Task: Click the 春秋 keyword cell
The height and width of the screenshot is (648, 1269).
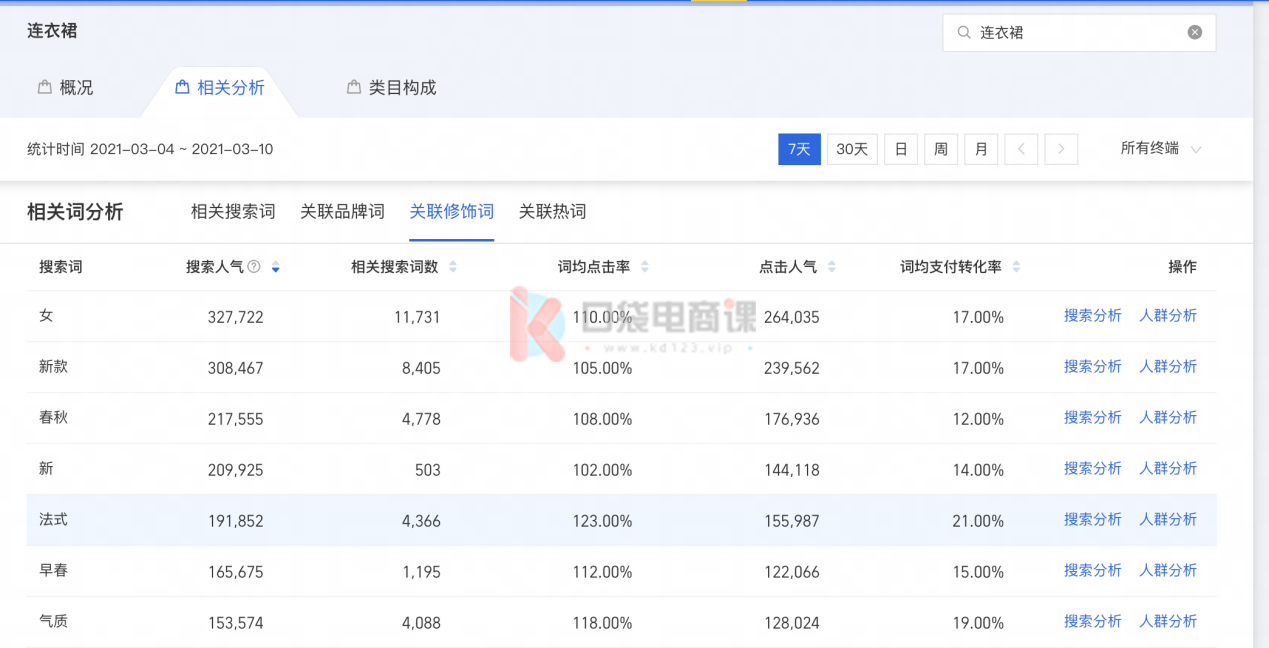Action: 54,418
